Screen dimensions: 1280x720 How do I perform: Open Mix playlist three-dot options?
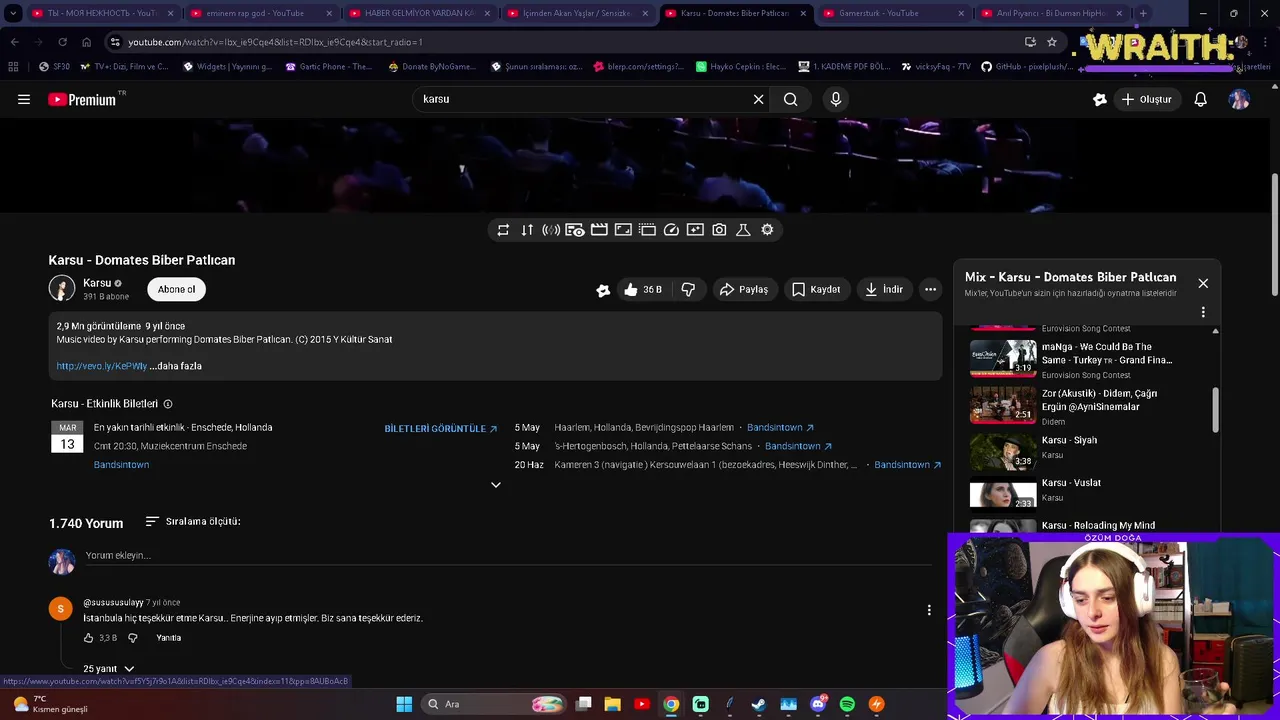tap(1203, 312)
